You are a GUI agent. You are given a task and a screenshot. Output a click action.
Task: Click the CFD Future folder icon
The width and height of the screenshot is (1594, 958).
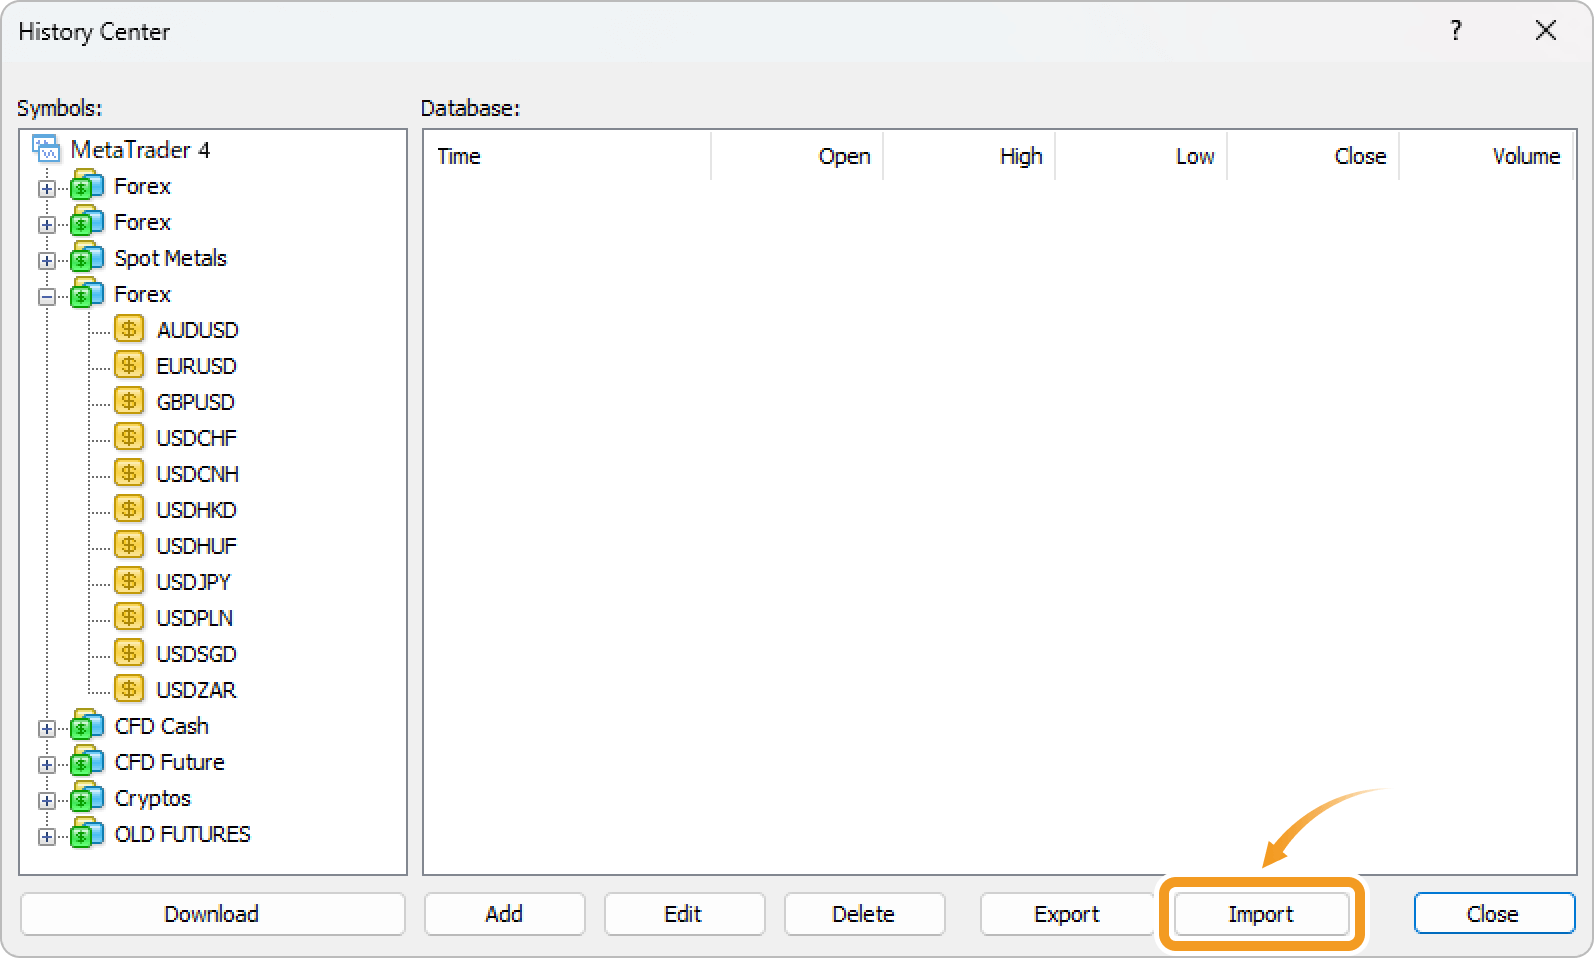(87, 762)
